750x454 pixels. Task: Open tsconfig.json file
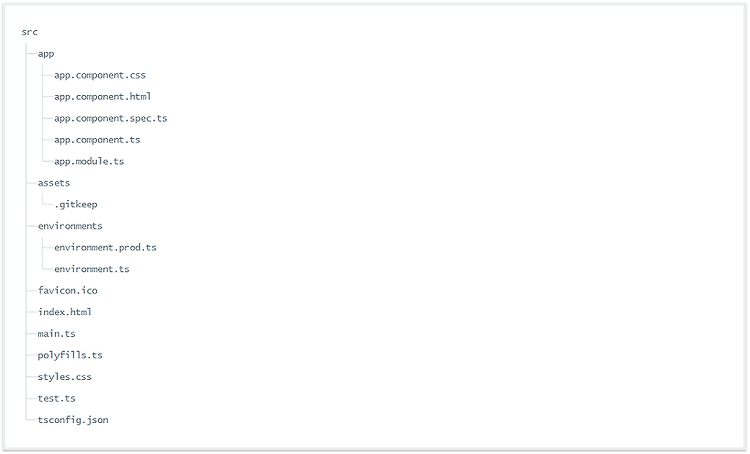[x=73, y=420]
